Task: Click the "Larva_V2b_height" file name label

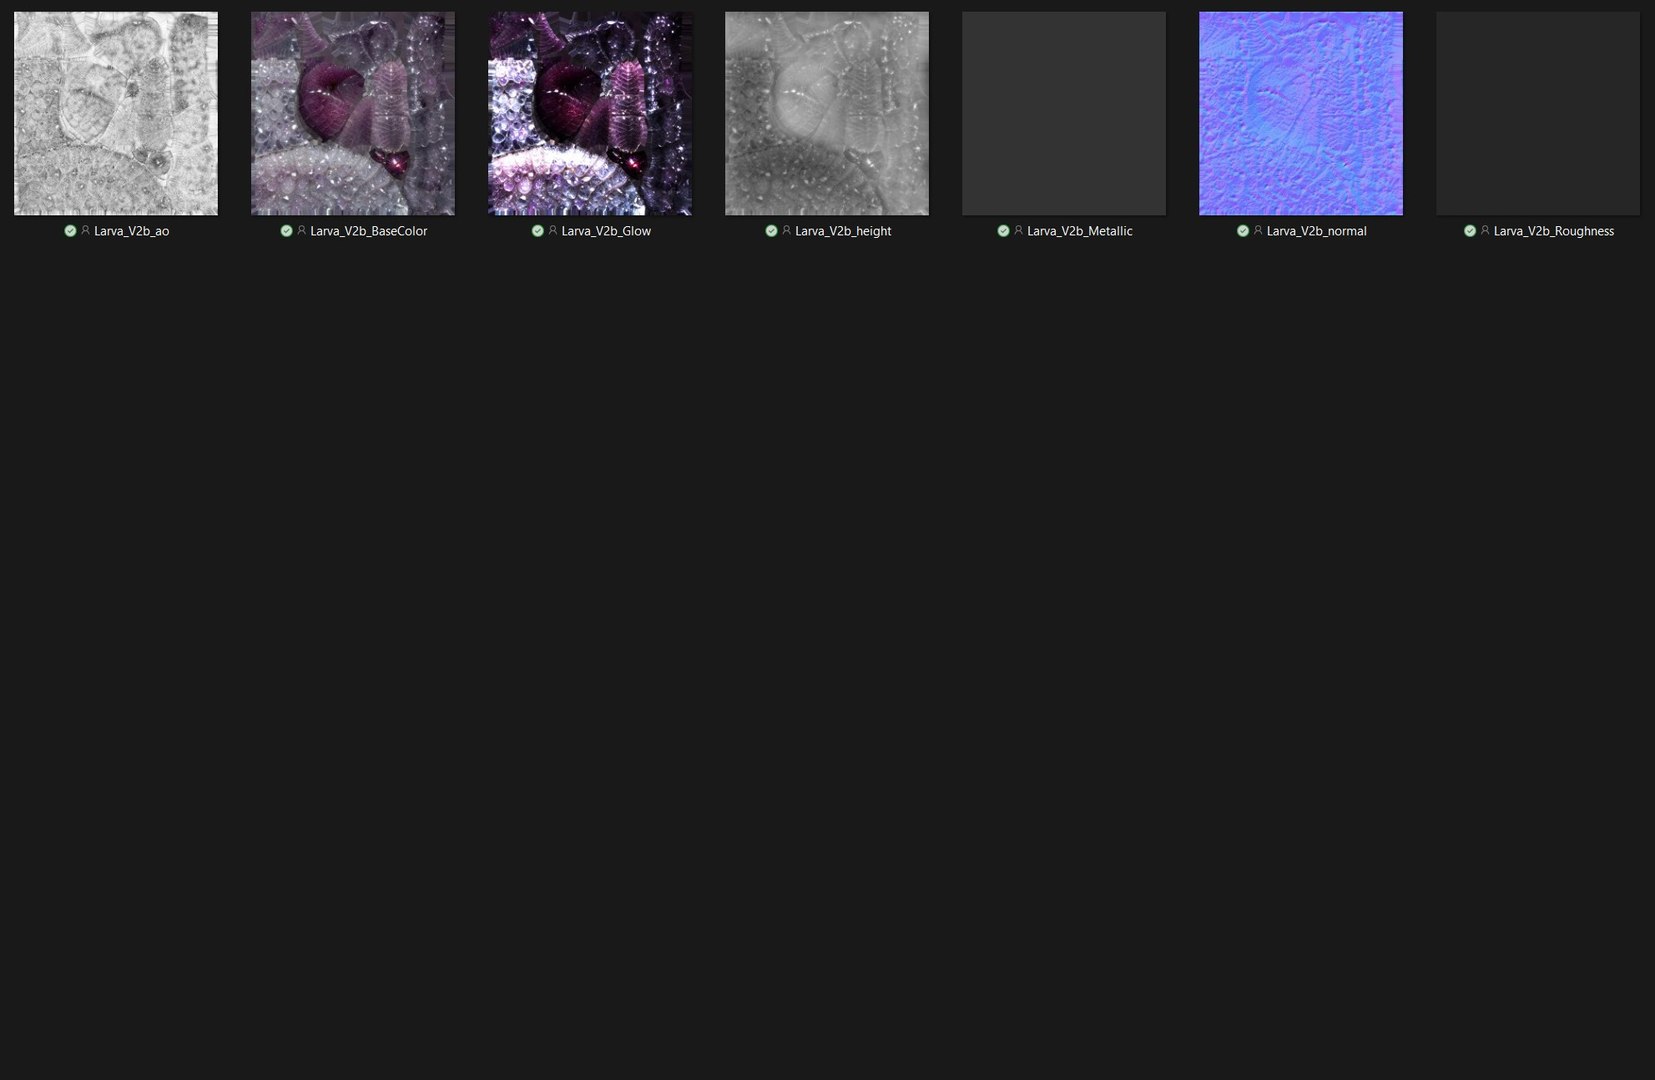Action: point(843,231)
